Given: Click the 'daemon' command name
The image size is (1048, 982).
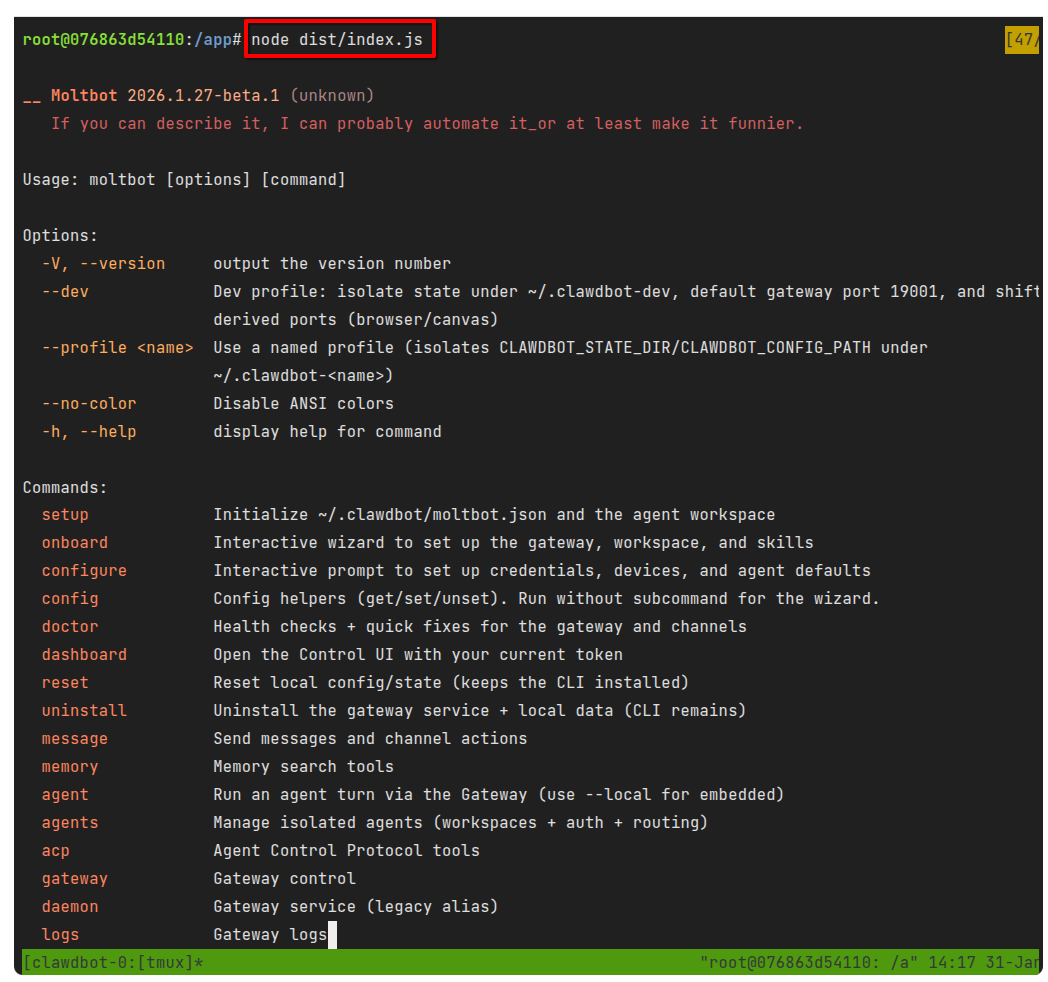Looking at the screenshot, I should click(70, 907).
